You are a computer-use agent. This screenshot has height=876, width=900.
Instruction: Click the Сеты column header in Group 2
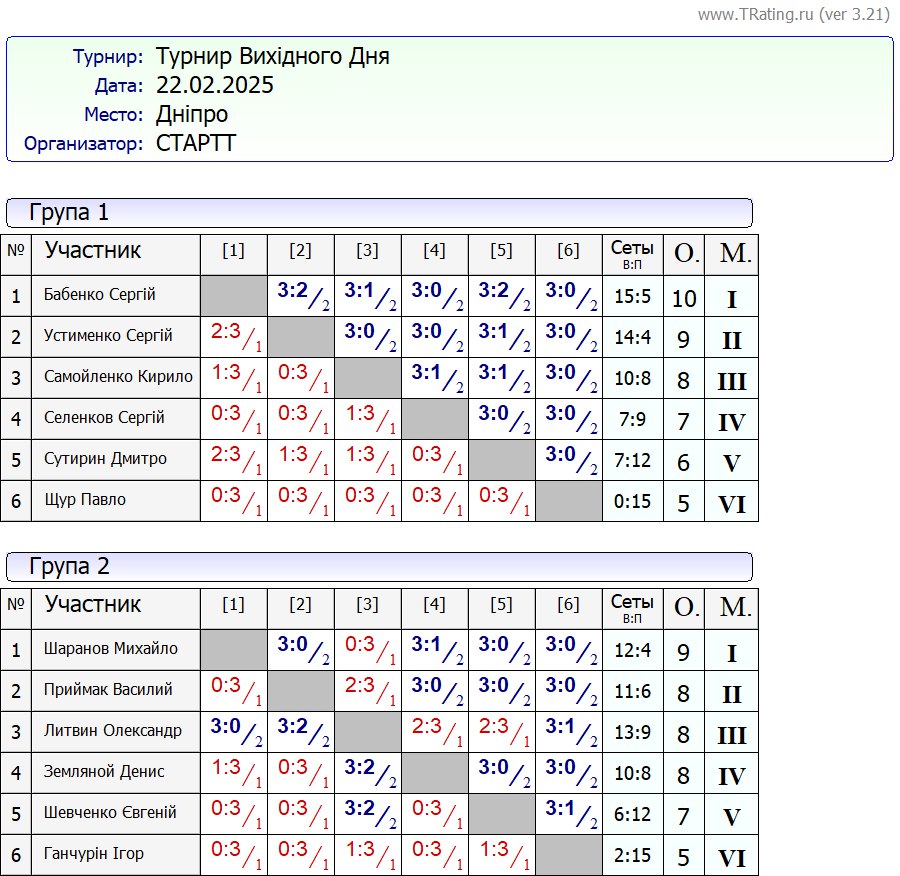632,606
